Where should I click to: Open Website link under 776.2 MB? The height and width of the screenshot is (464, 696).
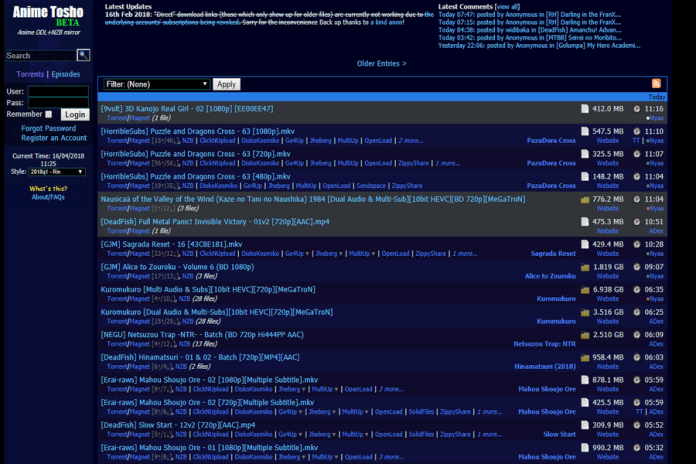click(x=607, y=209)
